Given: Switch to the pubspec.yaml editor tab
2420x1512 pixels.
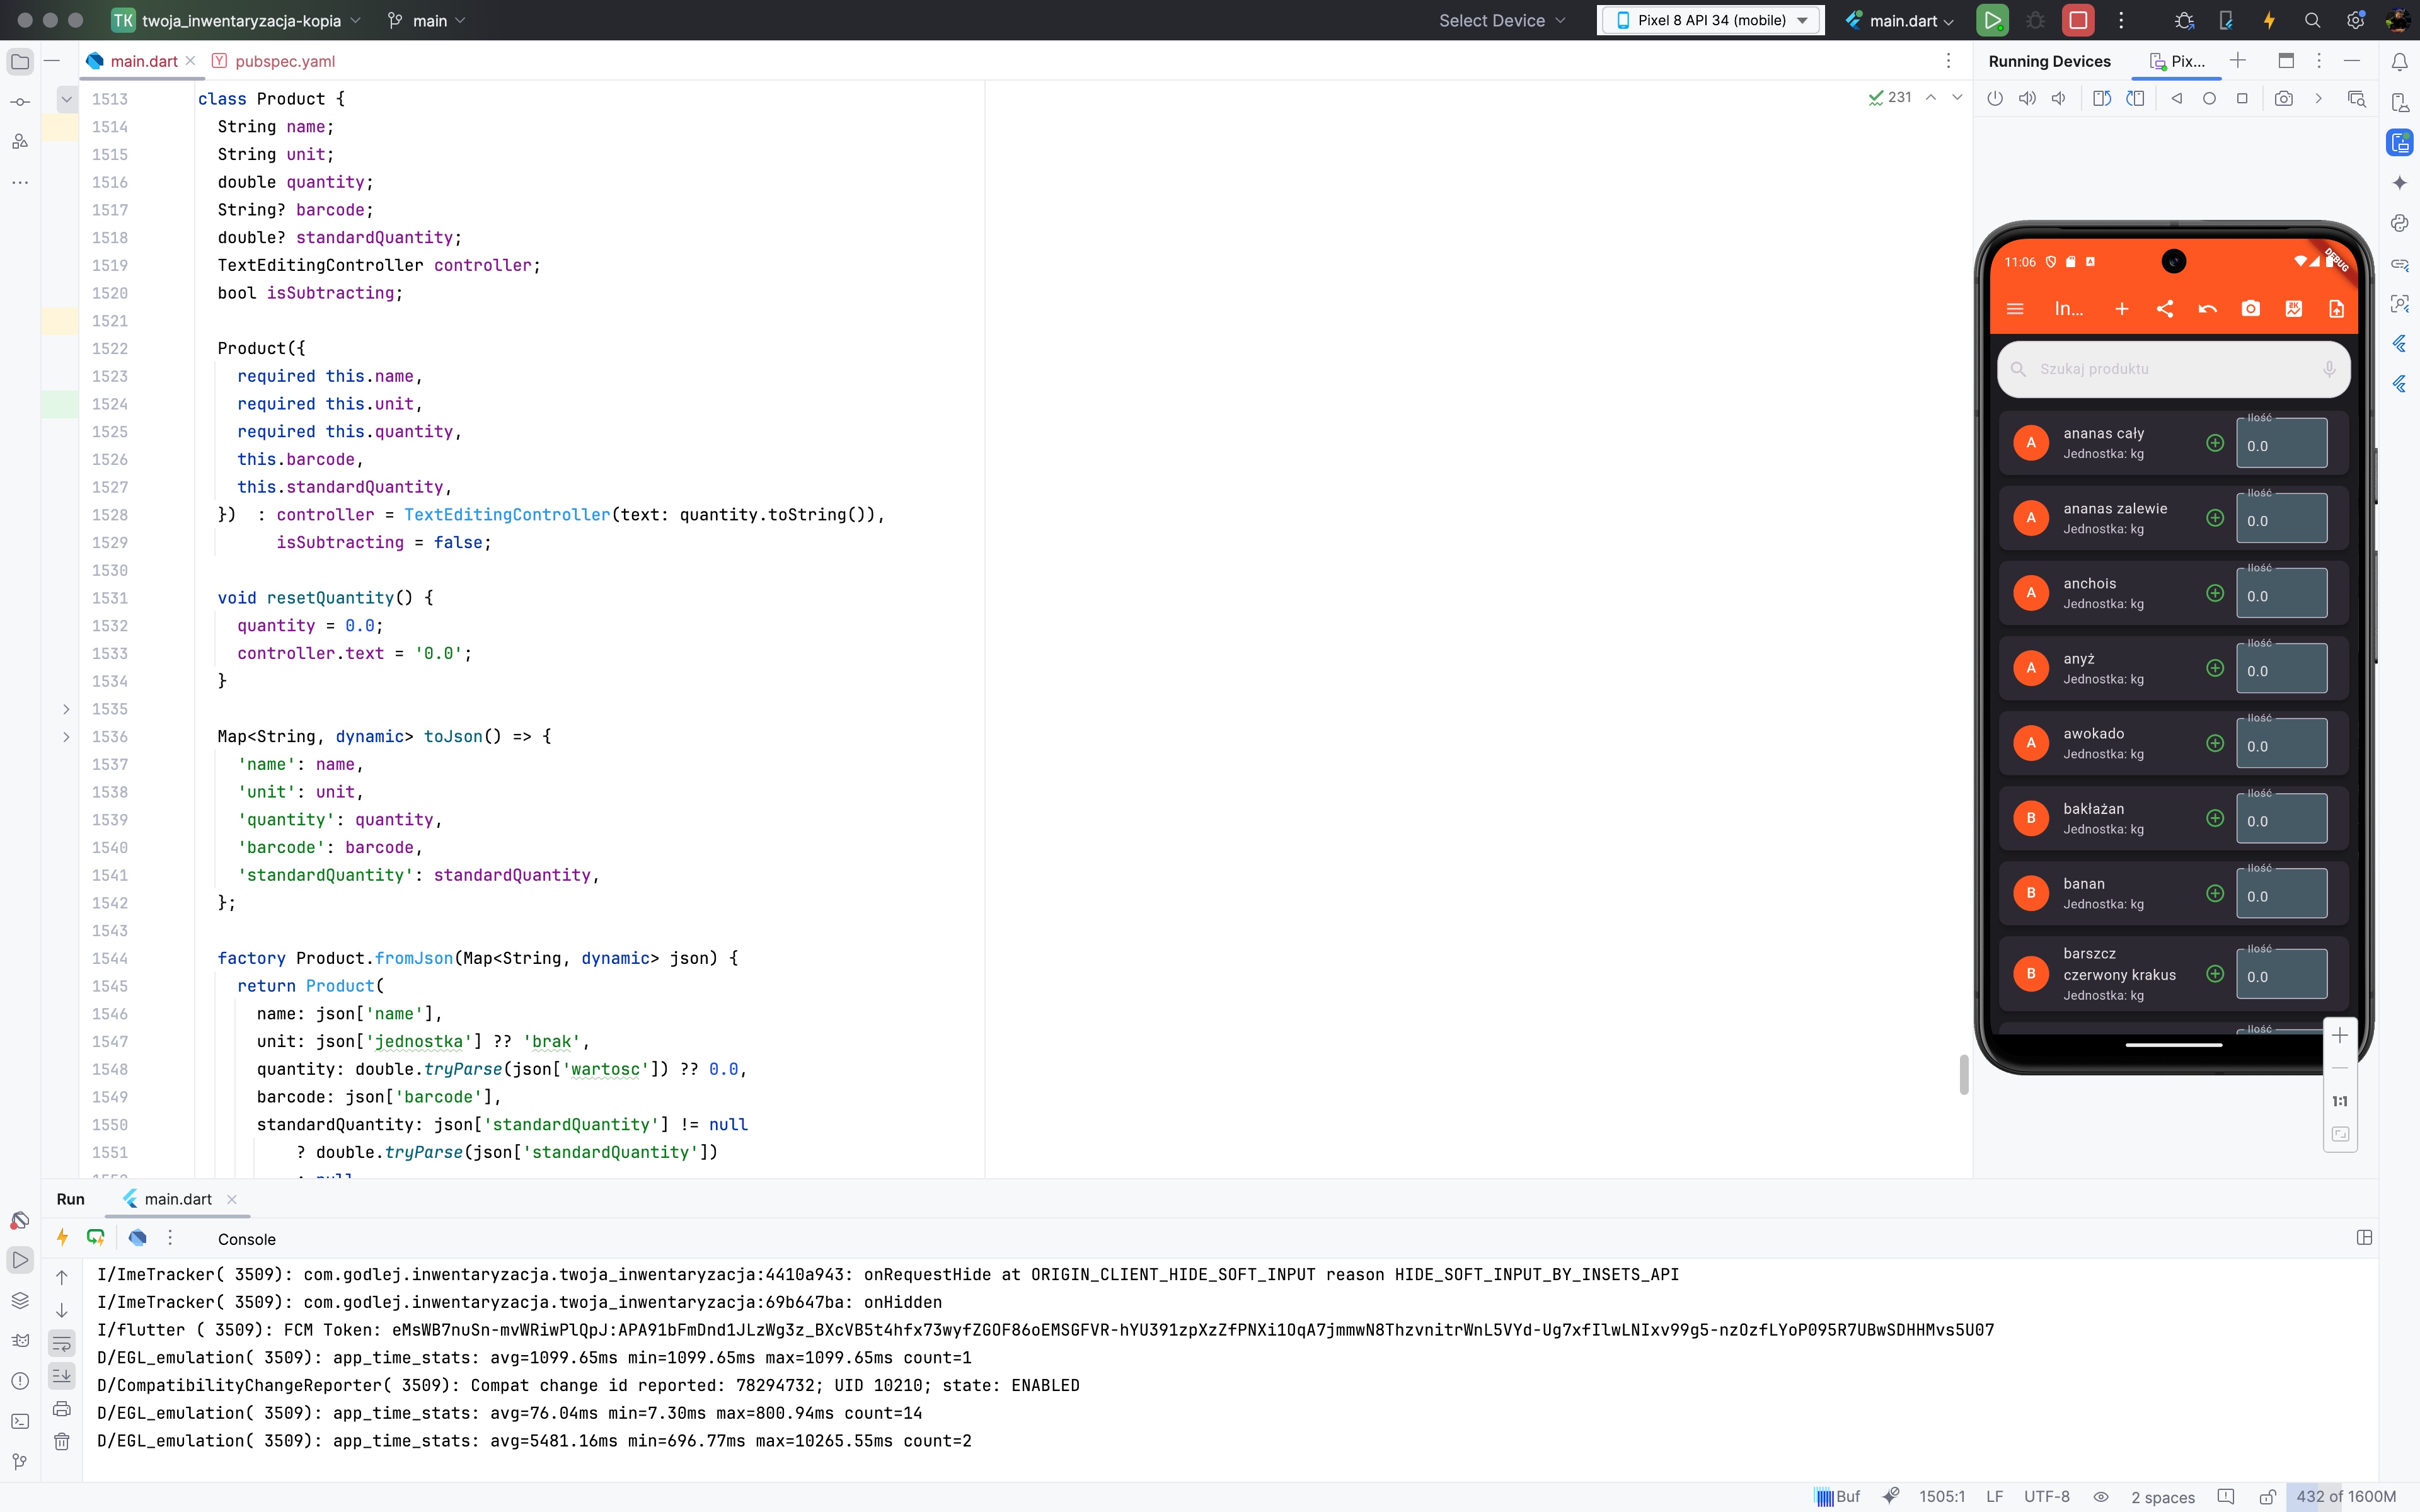Looking at the screenshot, I should tap(274, 61).
